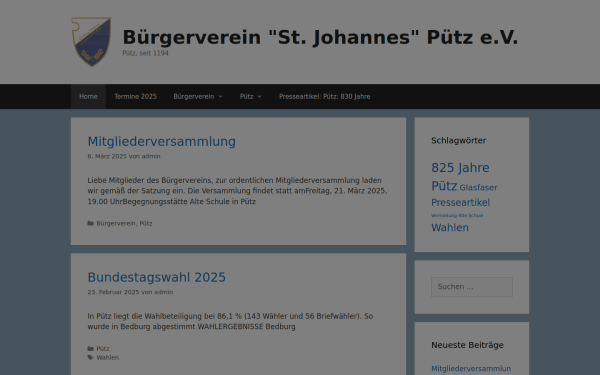Open the Mitgliederversammlung post title
Image resolution: width=600 pixels, height=375 pixels.
coord(161,142)
